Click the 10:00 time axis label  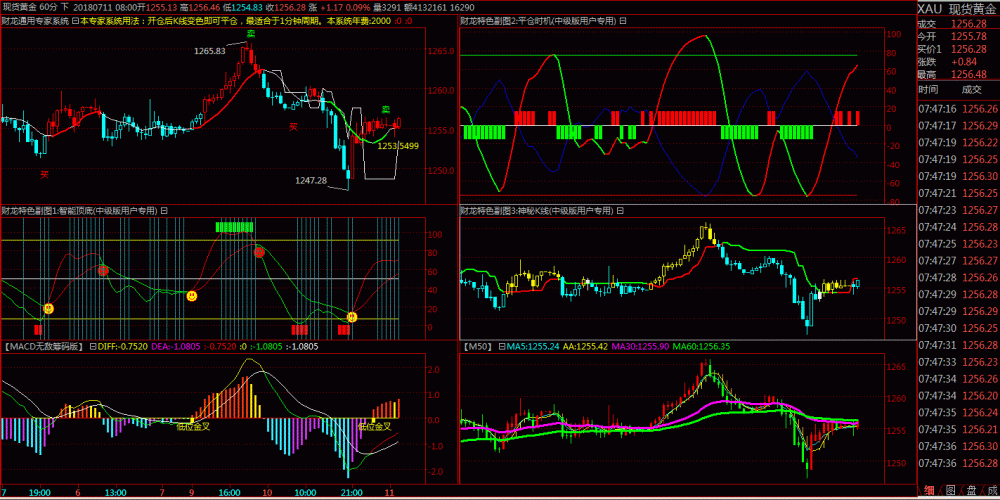tap(305, 493)
